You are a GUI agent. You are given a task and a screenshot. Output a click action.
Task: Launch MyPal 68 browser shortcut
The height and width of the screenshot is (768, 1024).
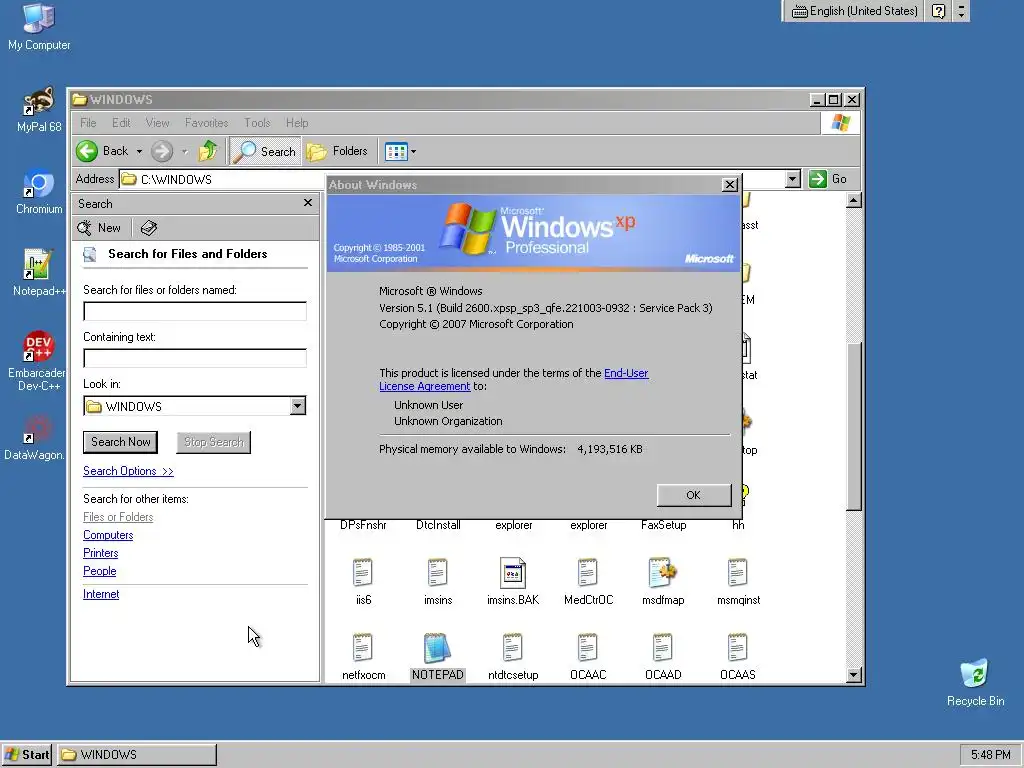pyautogui.click(x=39, y=110)
